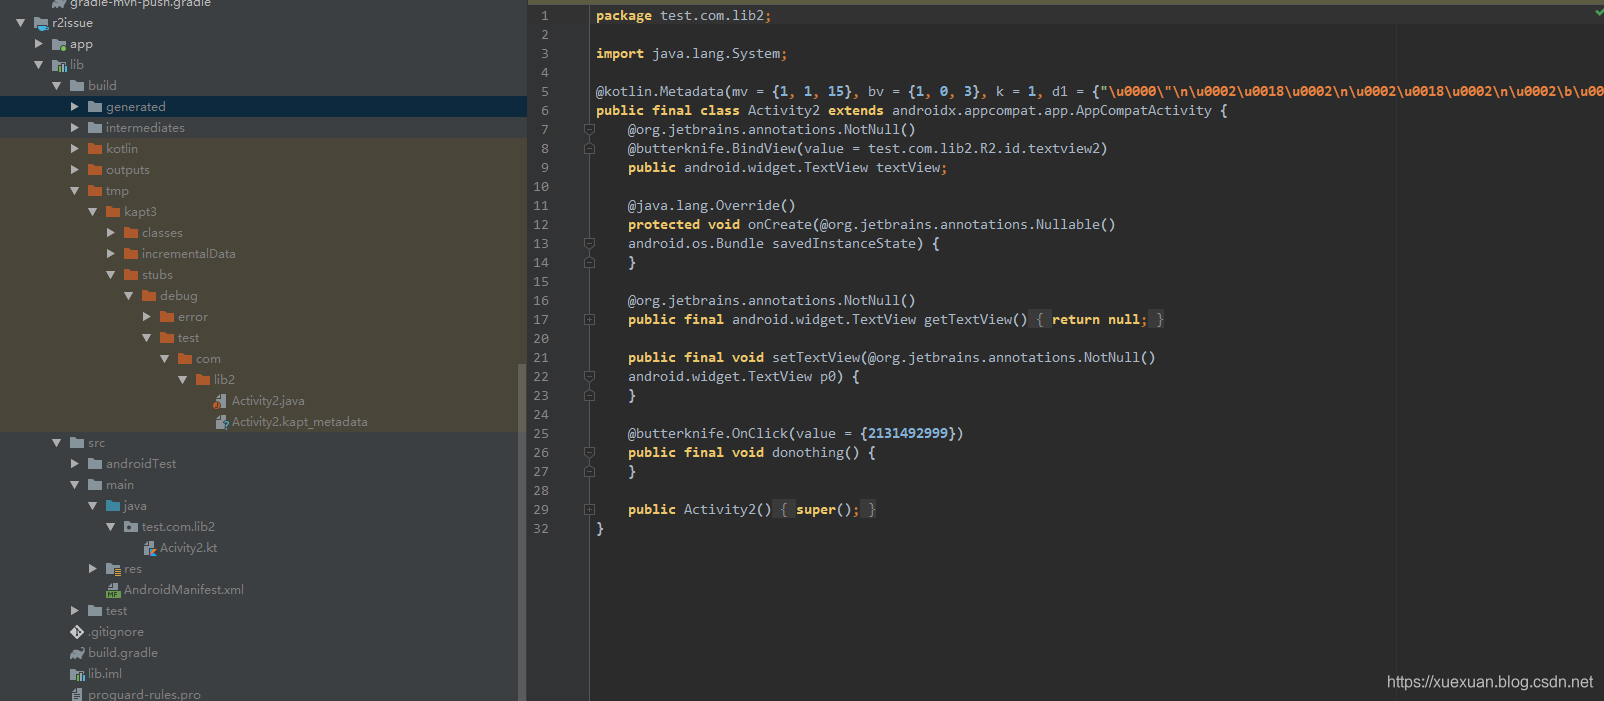Click the androidTest folder icon

click(x=95, y=464)
